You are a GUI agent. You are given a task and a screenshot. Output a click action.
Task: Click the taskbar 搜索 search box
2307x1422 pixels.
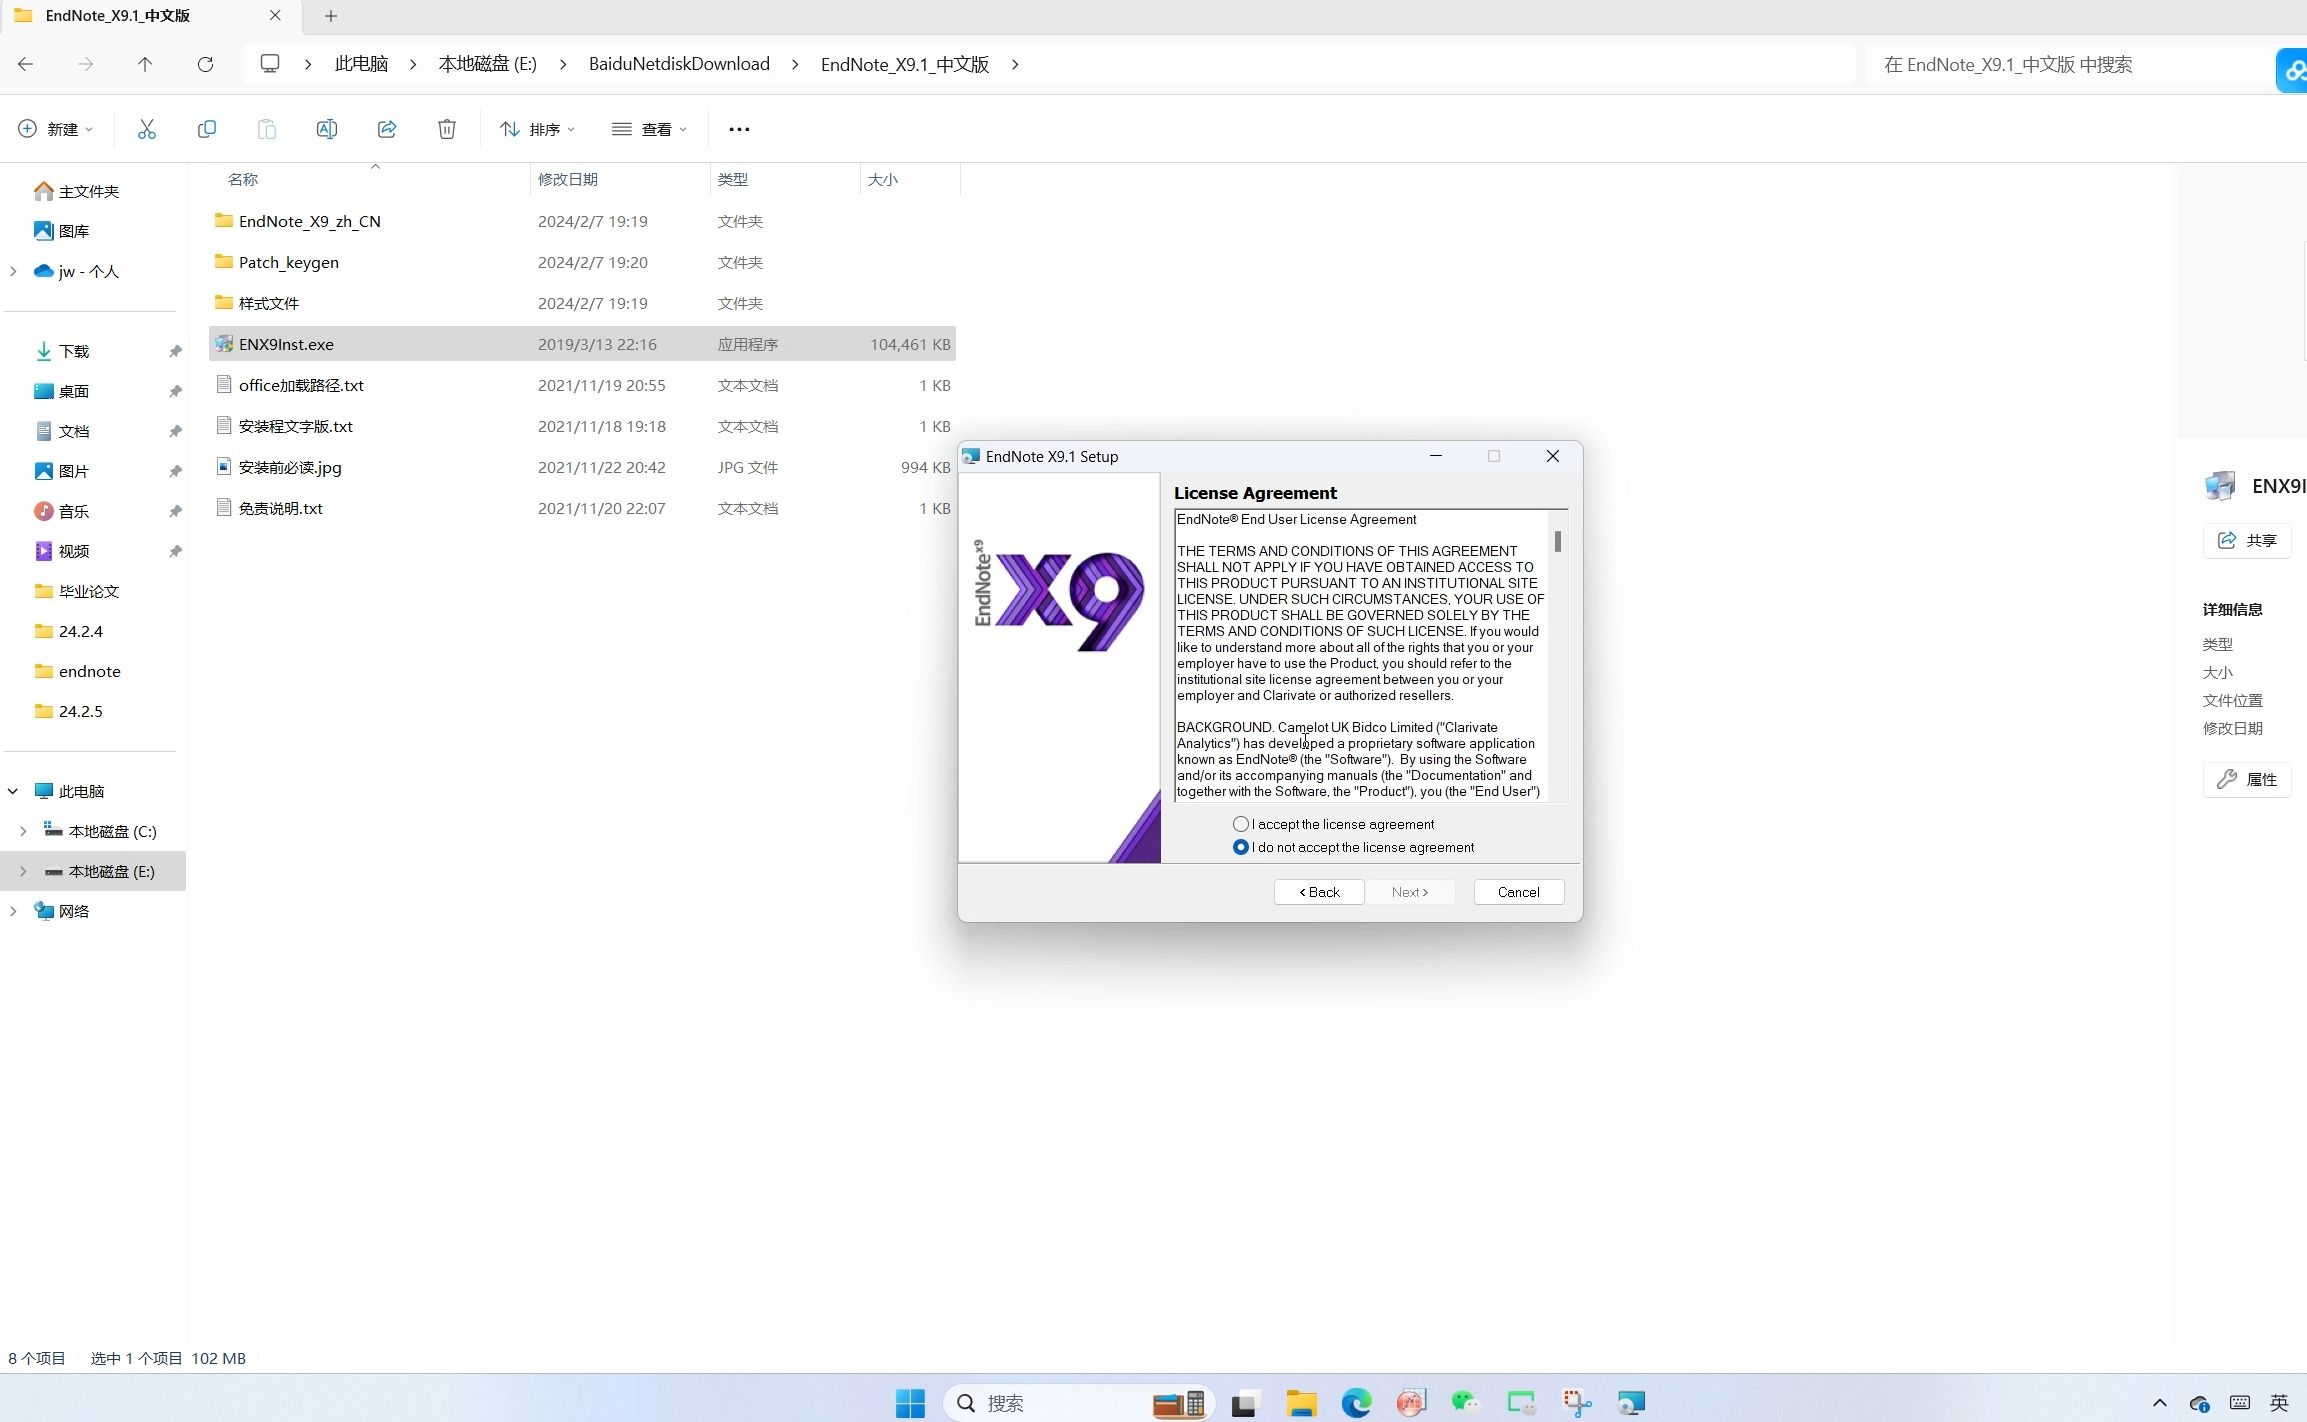tap(1078, 1403)
